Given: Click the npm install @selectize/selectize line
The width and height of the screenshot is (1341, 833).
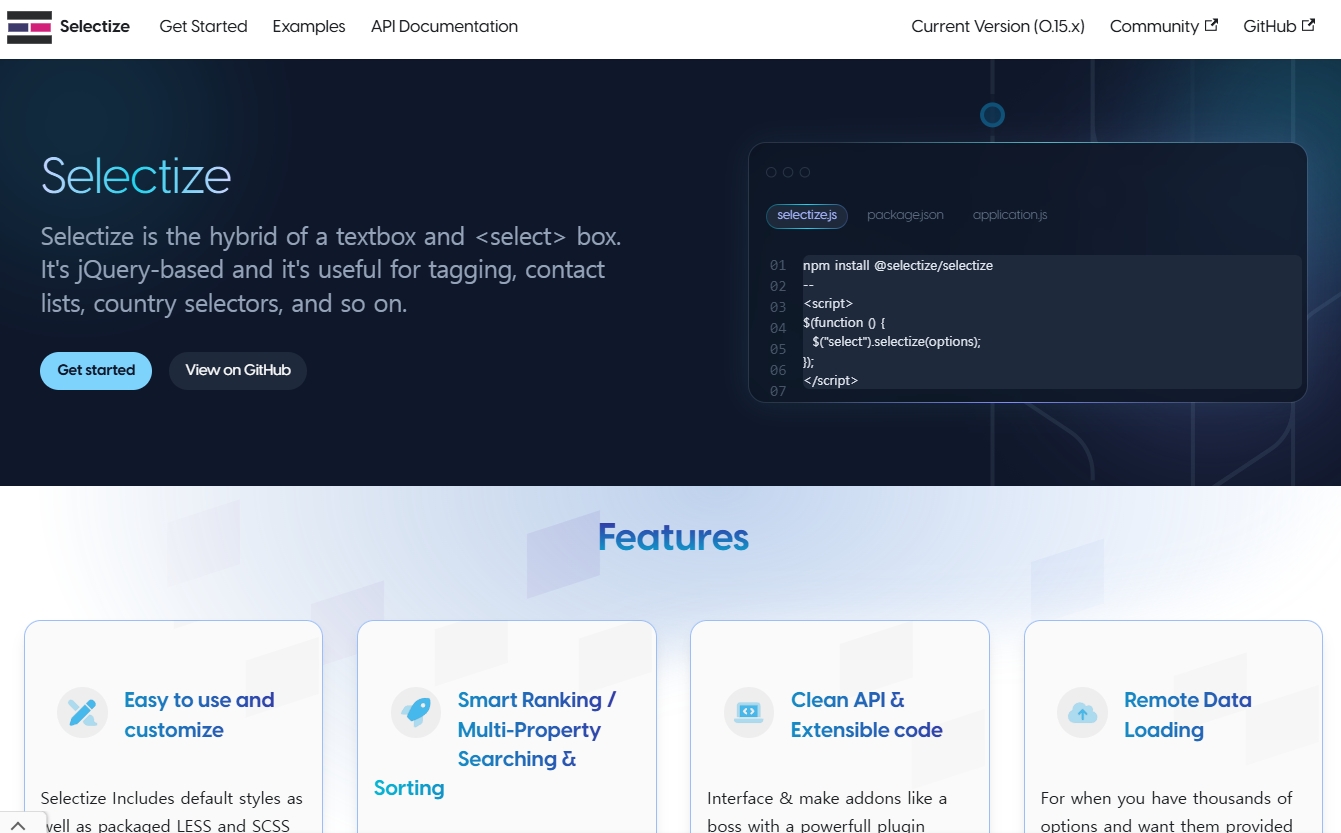Looking at the screenshot, I should click(x=898, y=266).
